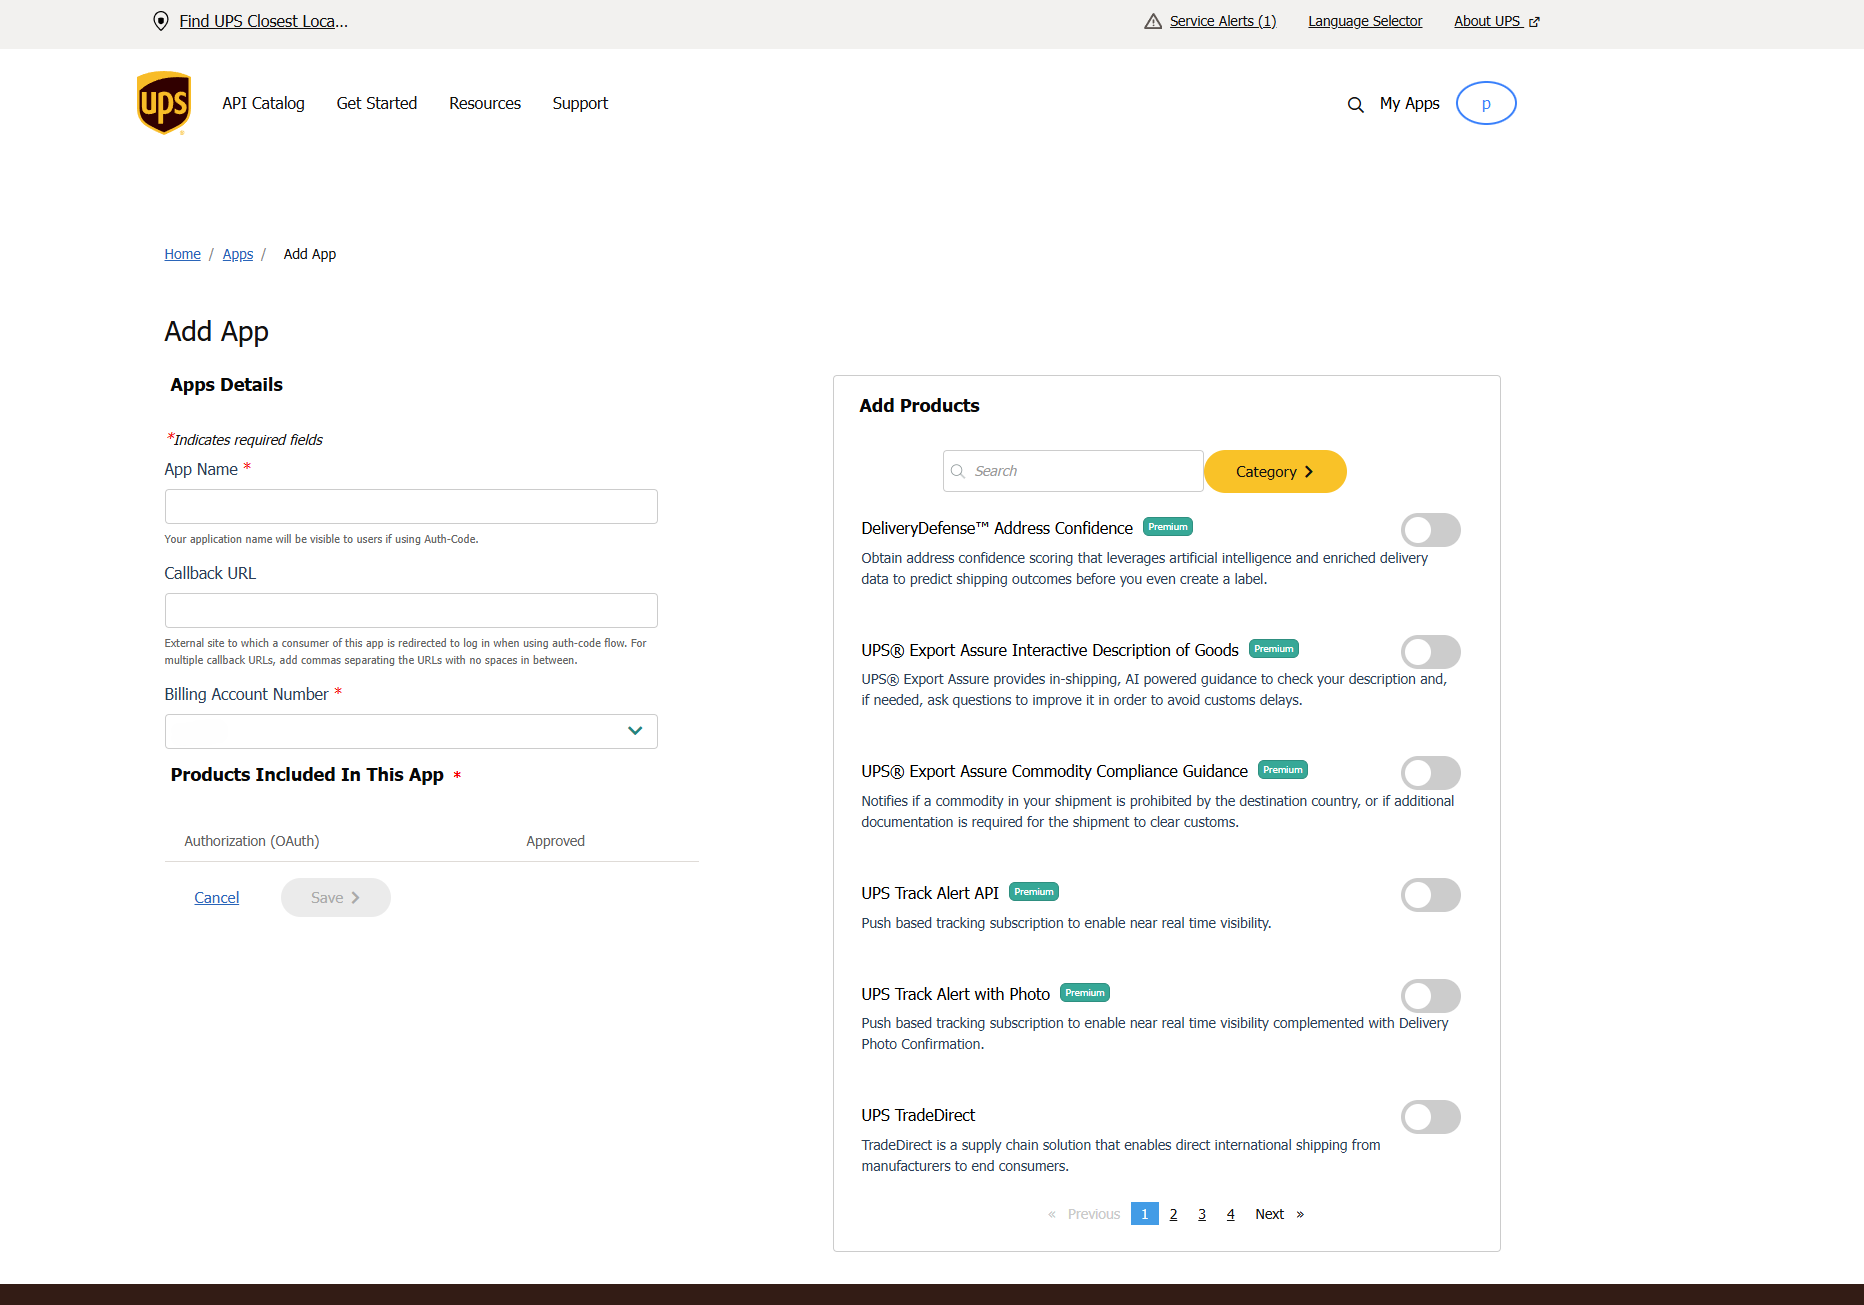The height and width of the screenshot is (1305, 1864).
Task: Focus the App Name input field
Action: (x=411, y=506)
